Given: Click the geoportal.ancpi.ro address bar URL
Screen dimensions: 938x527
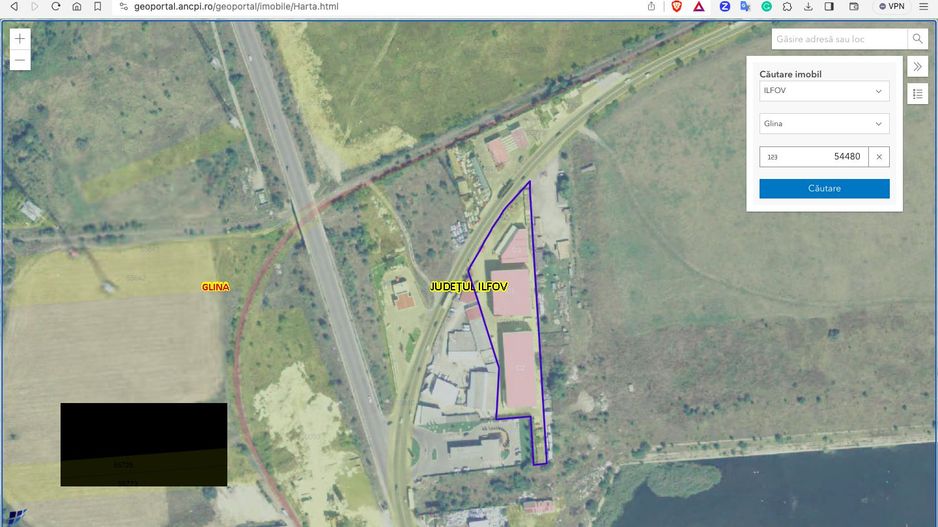Looking at the screenshot, I should (x=236, y=7).
